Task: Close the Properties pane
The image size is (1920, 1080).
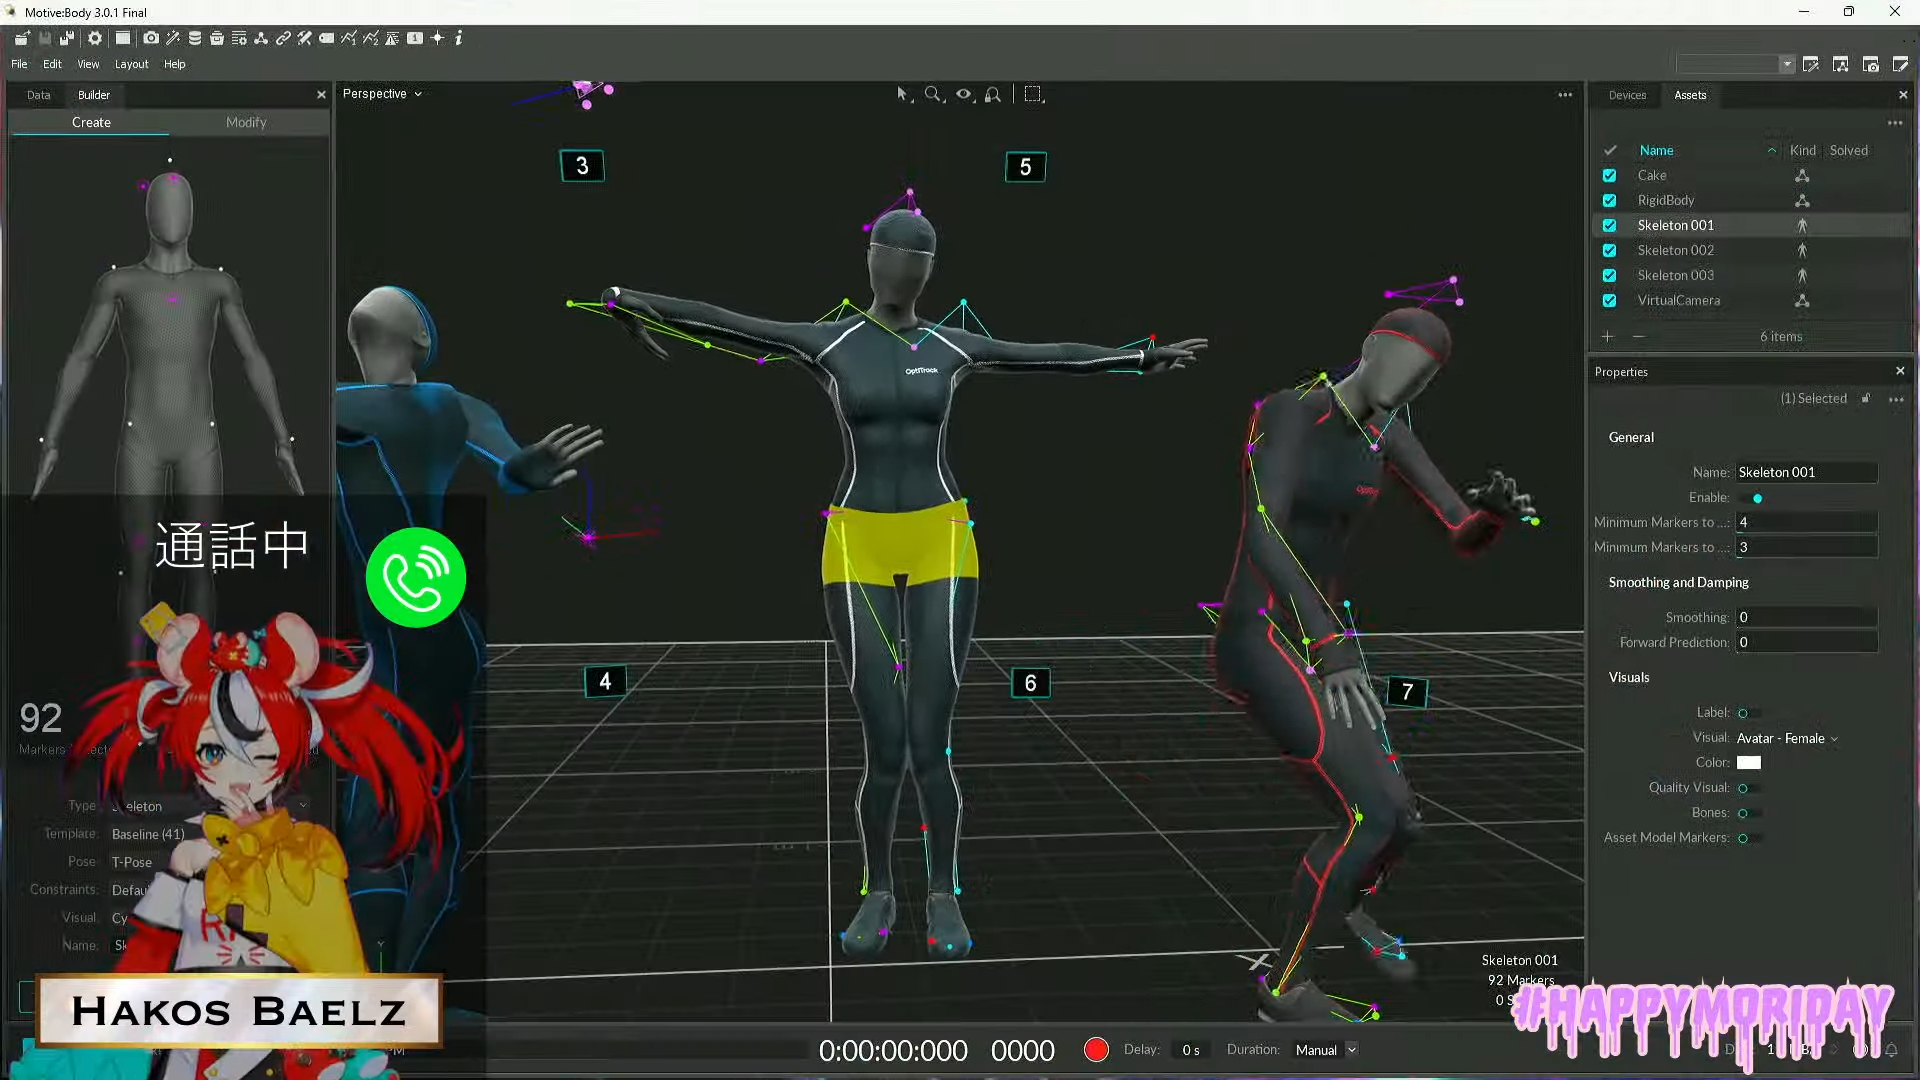Action: pyautogui.click(x=1900, y=371)
